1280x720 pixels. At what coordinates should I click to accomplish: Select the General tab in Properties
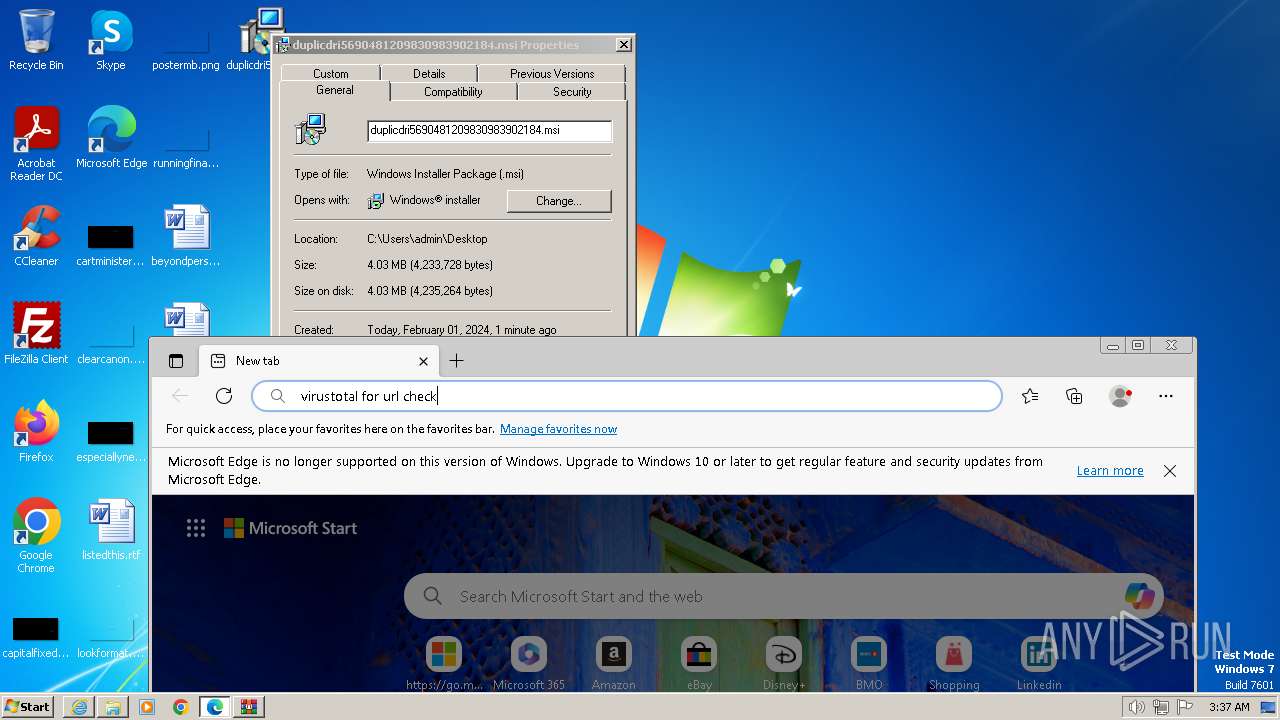coord(334,90)
